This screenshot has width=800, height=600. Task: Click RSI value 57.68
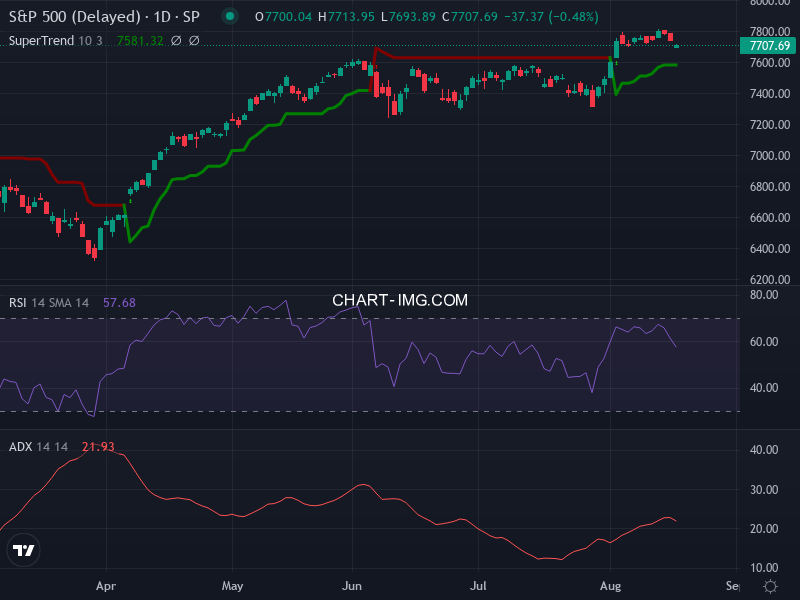(x=119, y=303)
